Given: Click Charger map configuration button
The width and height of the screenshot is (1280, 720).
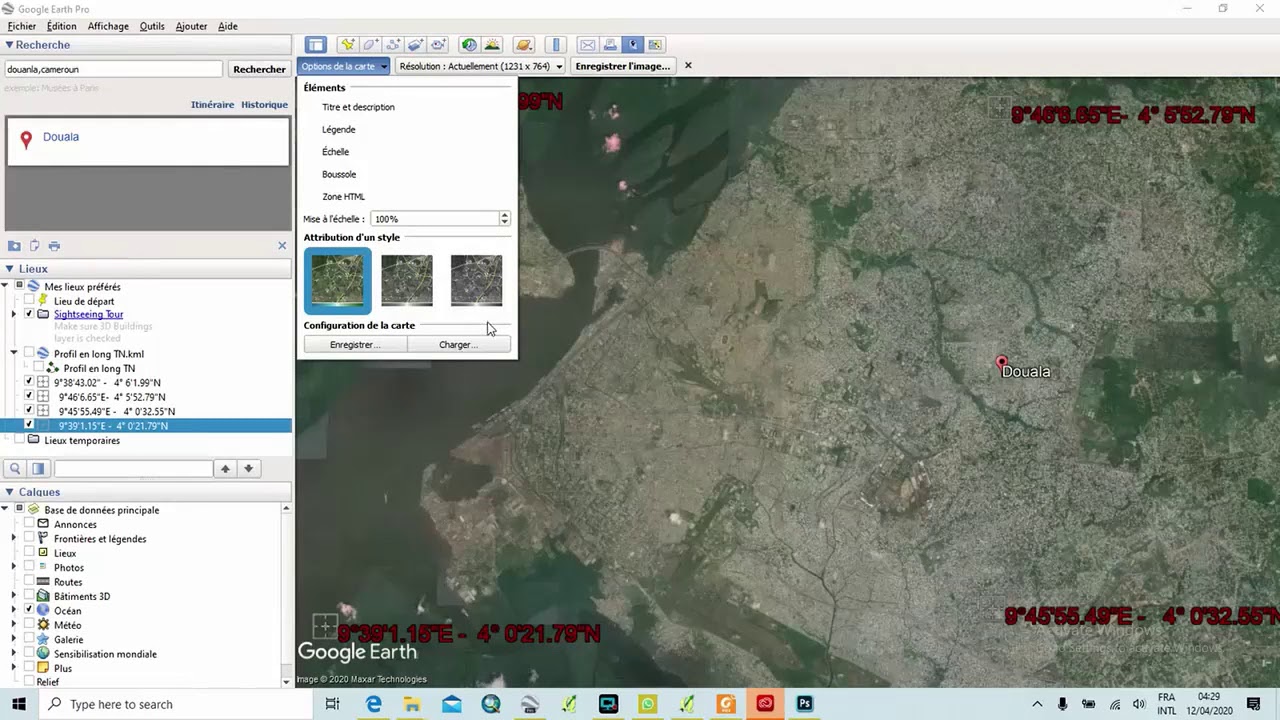Looking at the screenshot, I should tap(459, 345).
